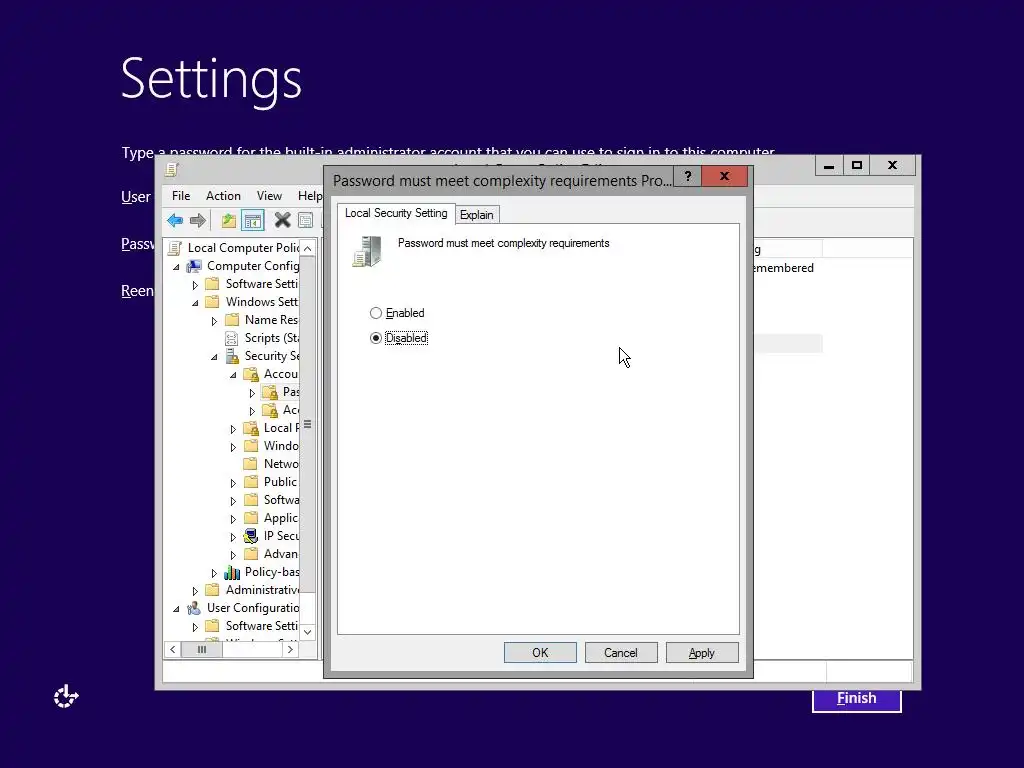Viewport: 1024px width, 768px height.
Task: Click the Up one level folder icon
Action: coord(228,221)
